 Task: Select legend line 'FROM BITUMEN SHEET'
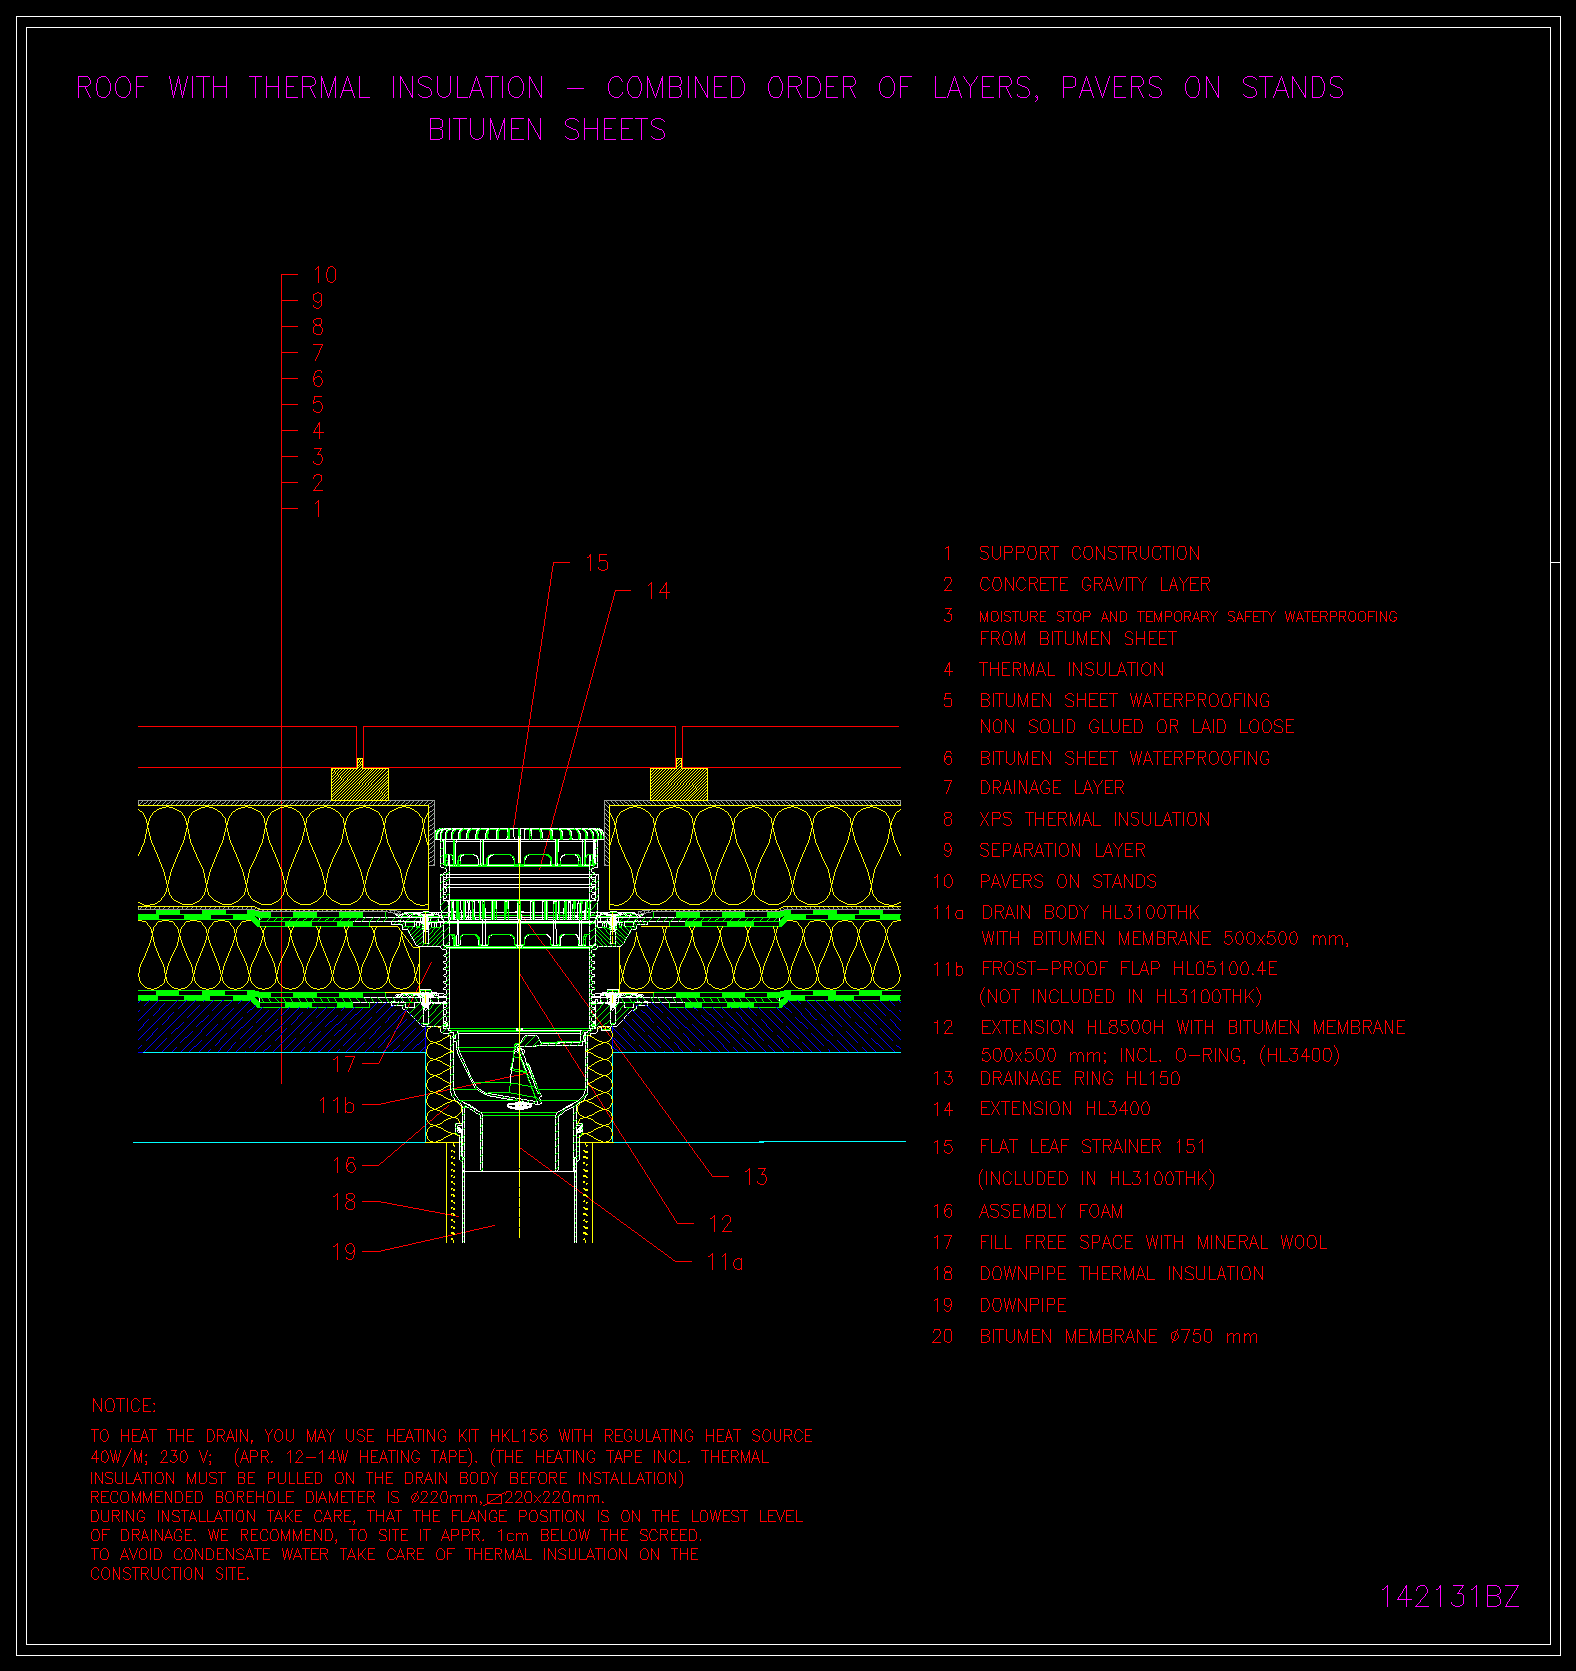pyautogui.click(x=1078, y=638)
